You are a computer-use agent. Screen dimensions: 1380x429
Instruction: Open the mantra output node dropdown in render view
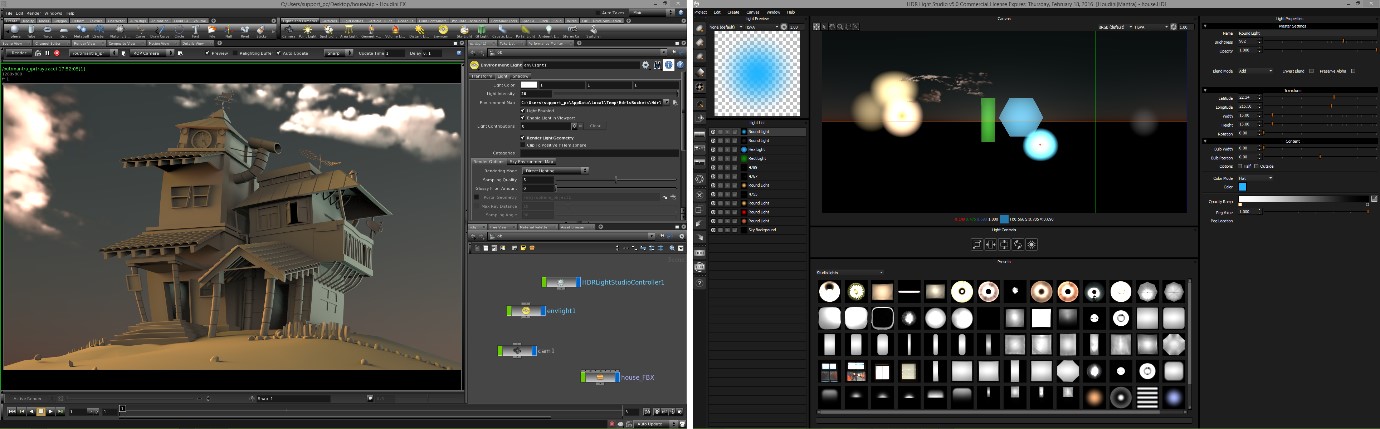click(x=93, y=53)
